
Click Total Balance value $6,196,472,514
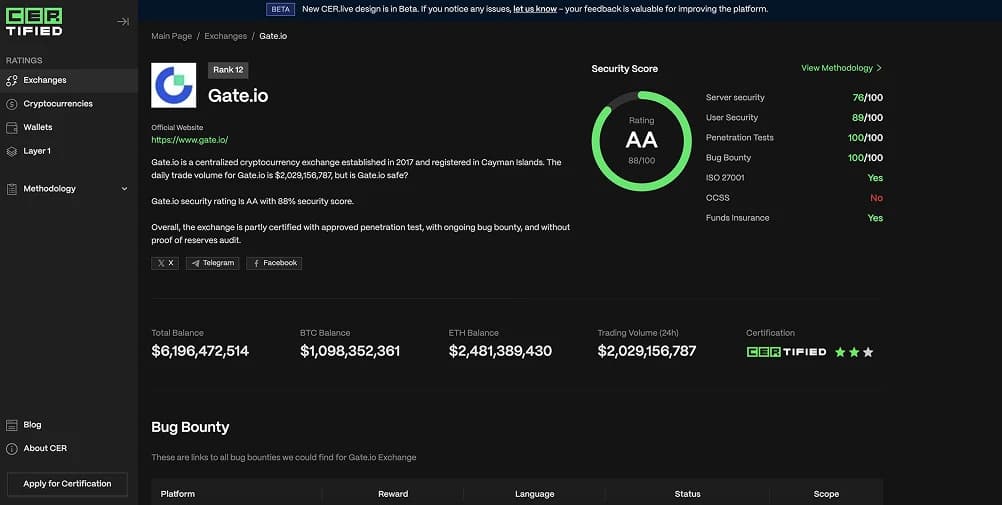point(200,351)
